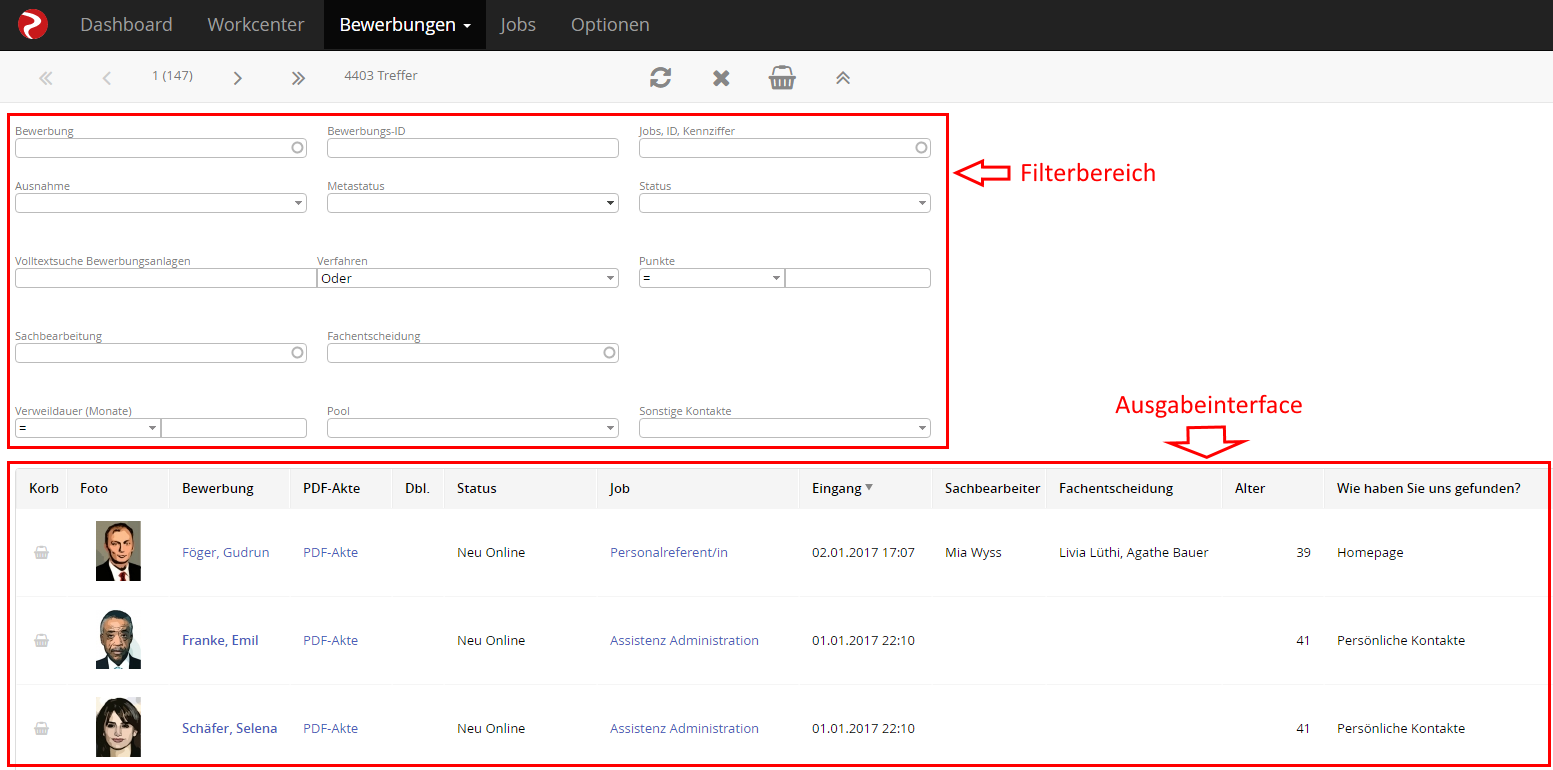Click the Verweildauer value input field
Screen dimensions: 1553x770
click(234, 428)
